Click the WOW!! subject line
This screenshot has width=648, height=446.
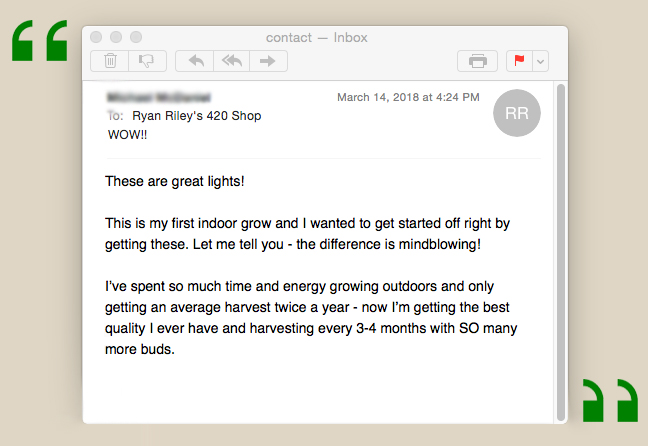tap(127, 134)
